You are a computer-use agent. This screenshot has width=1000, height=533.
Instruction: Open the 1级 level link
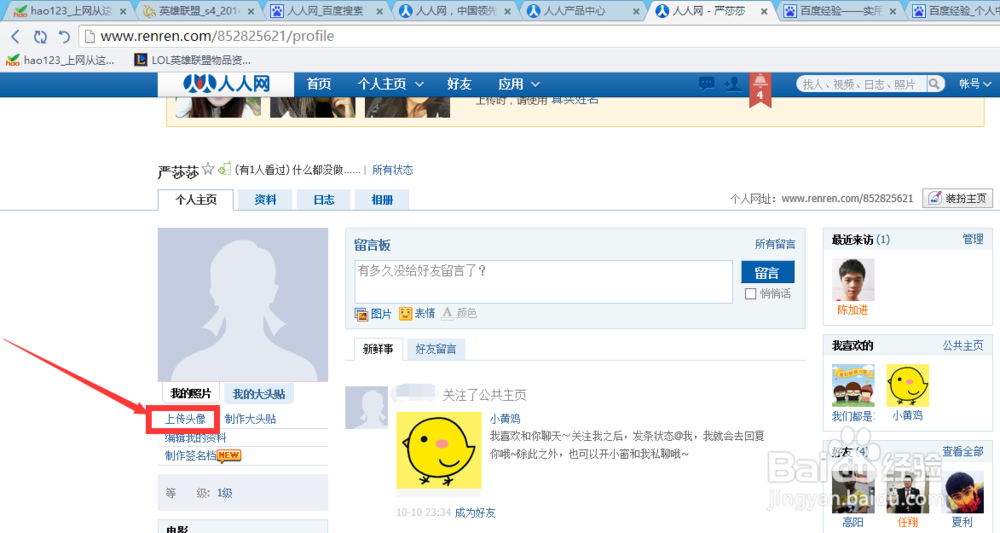pos(224,493)
